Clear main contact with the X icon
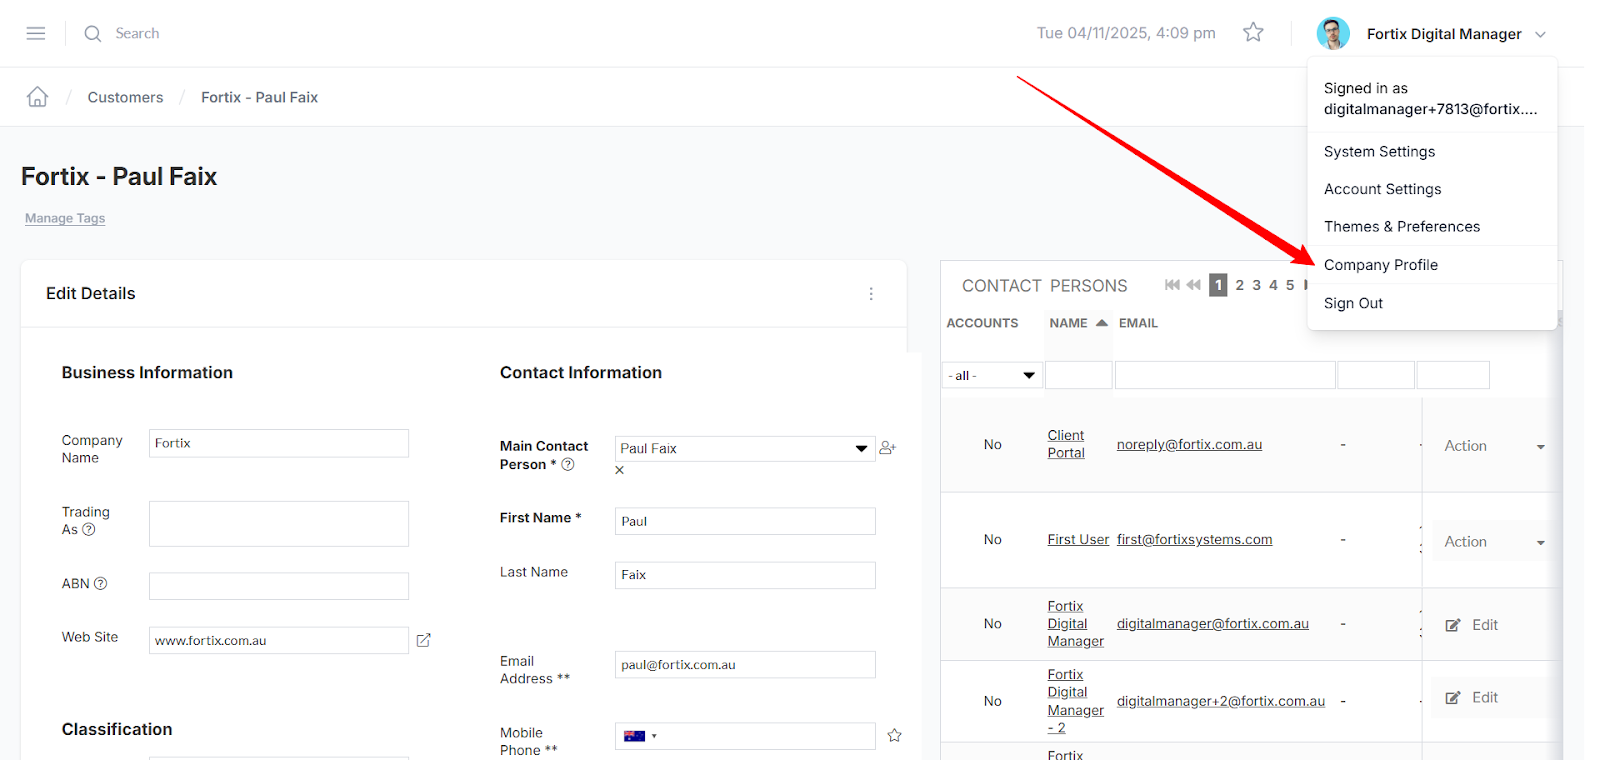The width and height of the screenshot is (1600, 760). pos(620,470)
